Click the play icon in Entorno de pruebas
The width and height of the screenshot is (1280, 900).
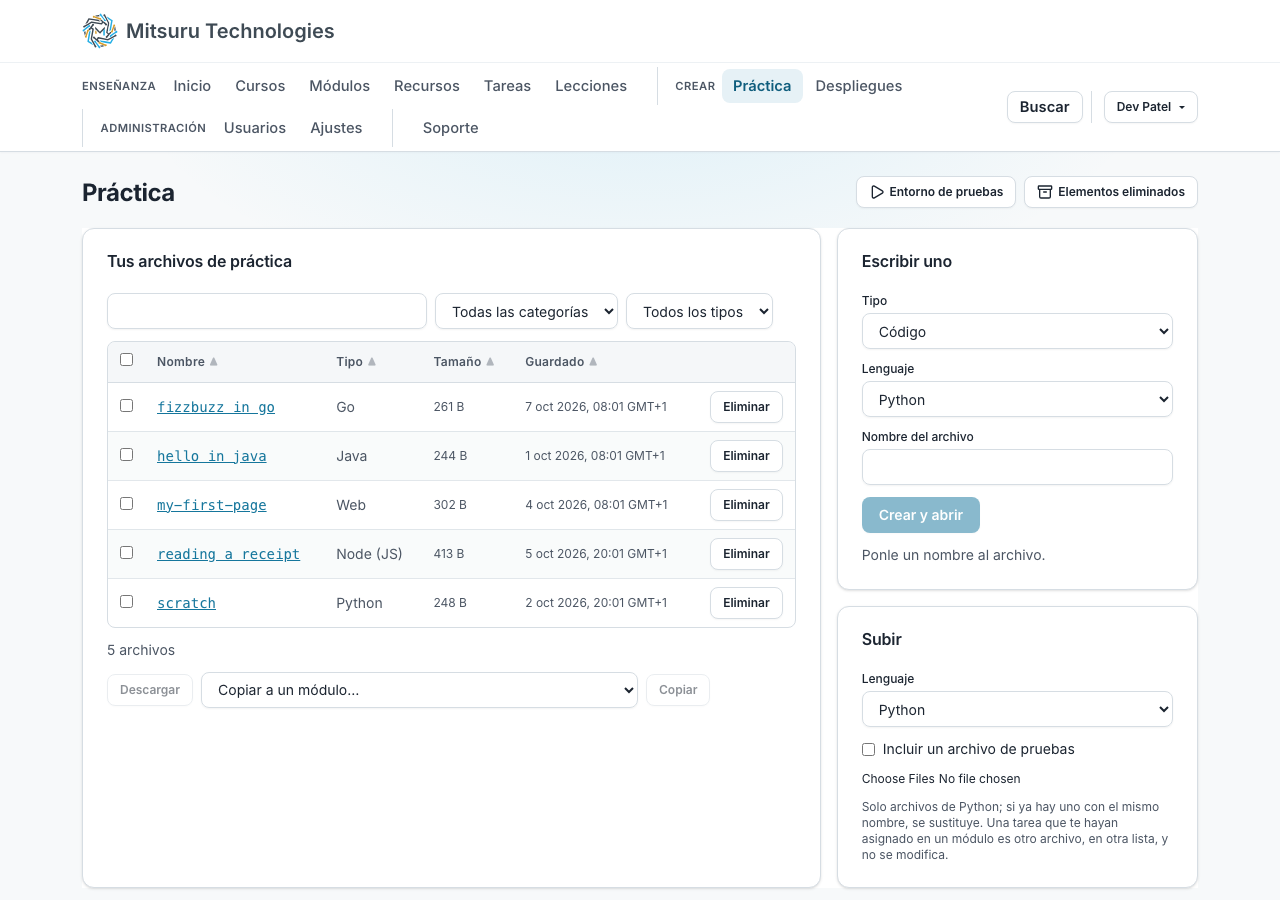click(877, 192)
